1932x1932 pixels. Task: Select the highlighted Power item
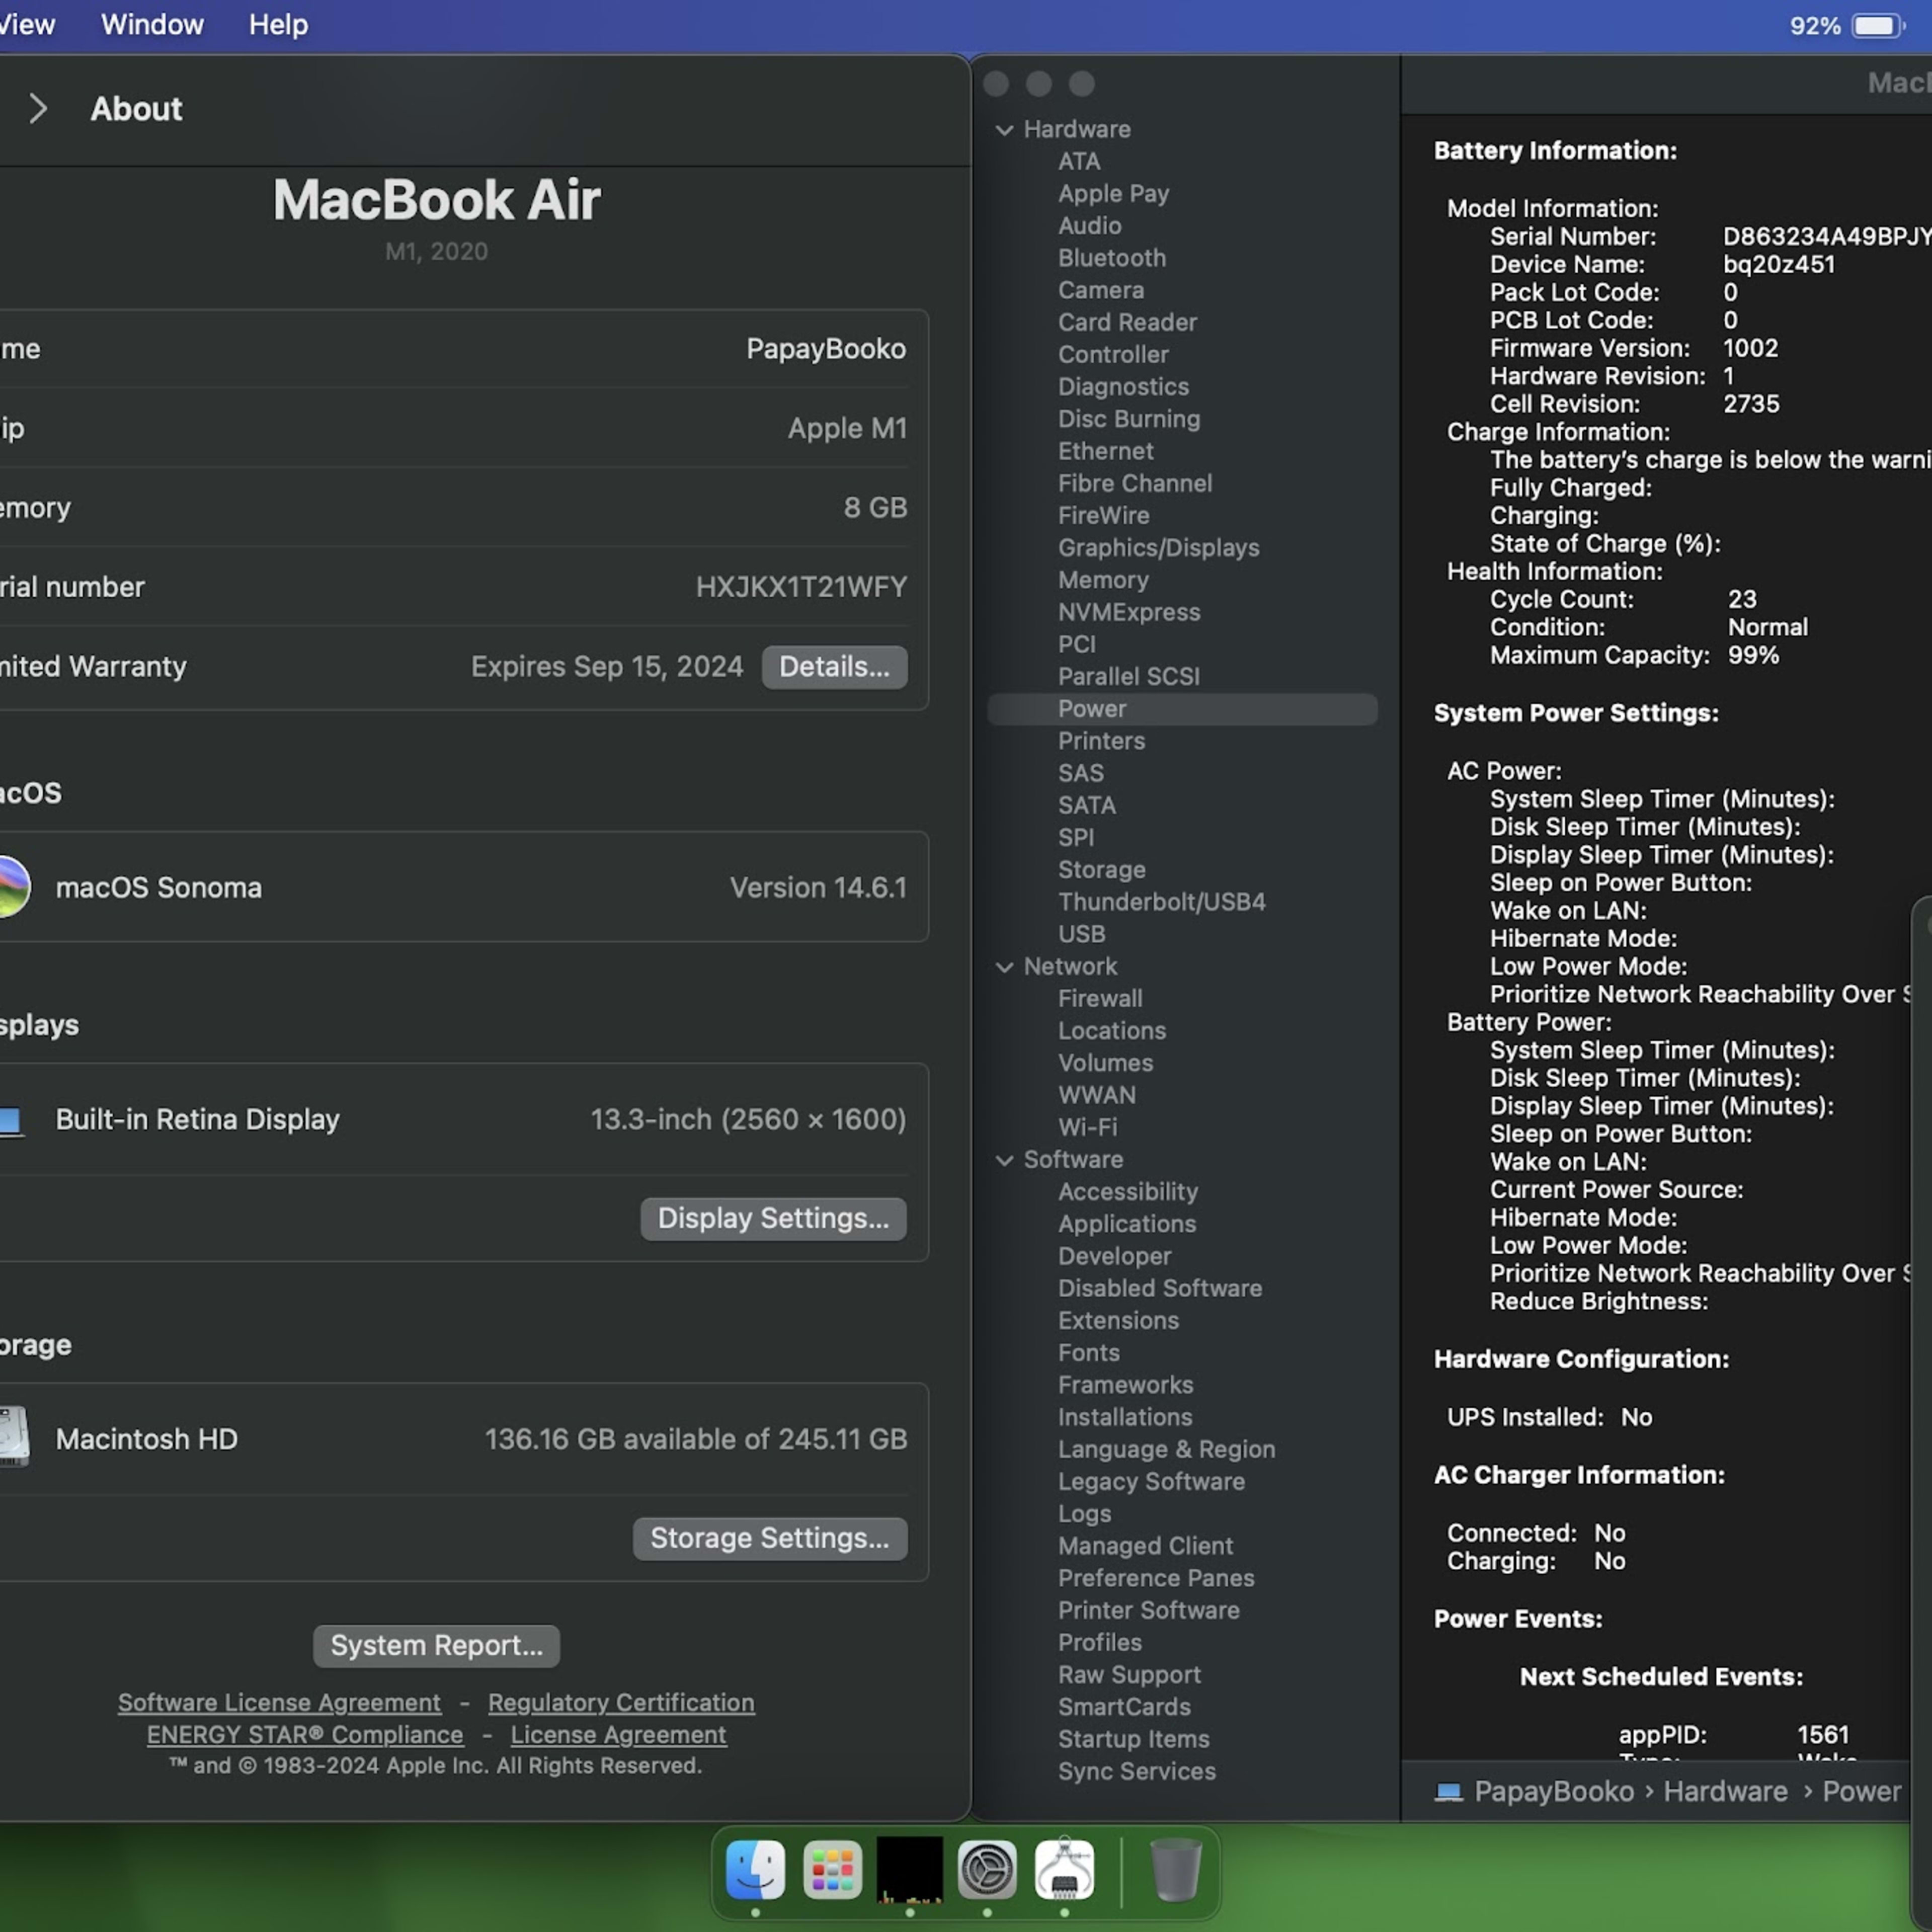(x=1182, y=709)
